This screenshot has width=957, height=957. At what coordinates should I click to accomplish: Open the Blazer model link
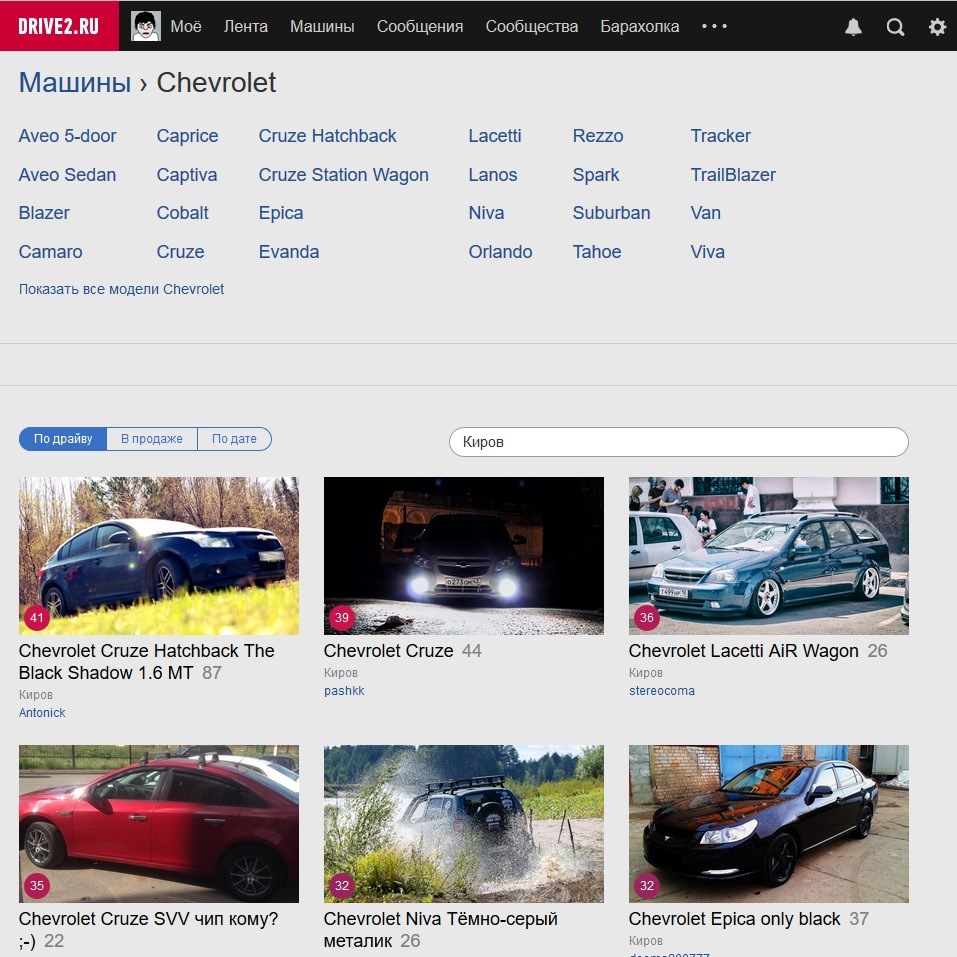pos(45,213)
